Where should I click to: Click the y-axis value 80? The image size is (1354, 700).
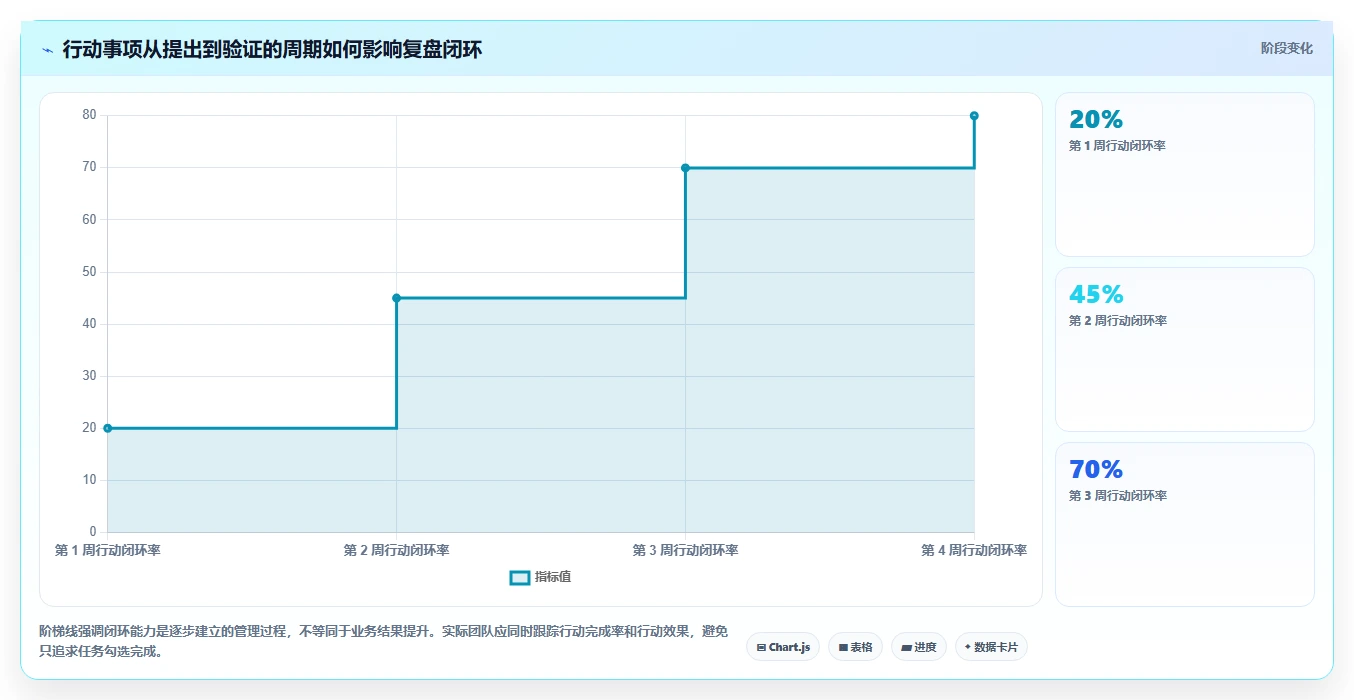point(90,115)
